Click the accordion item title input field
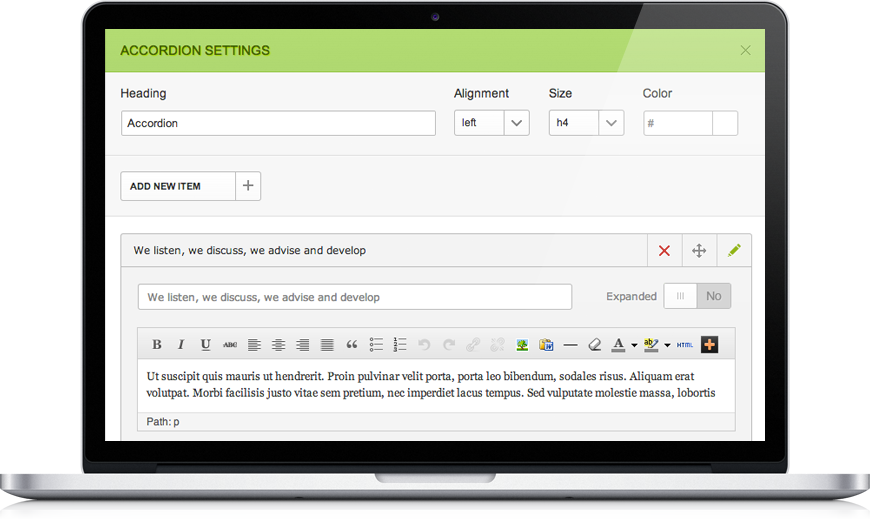The width and height of the screenshot is (870, 519). click(x=355, y=297)
